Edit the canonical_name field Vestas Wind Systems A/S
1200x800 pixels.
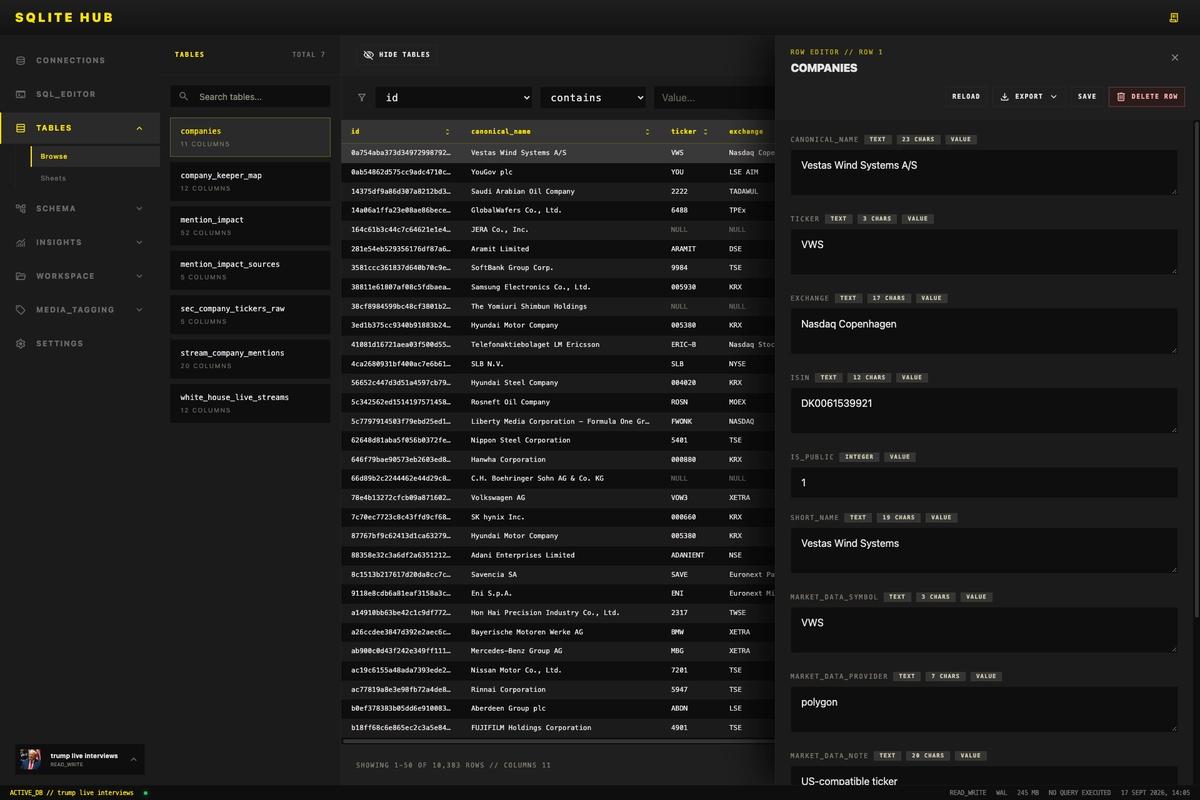click(x=984, y=172)
